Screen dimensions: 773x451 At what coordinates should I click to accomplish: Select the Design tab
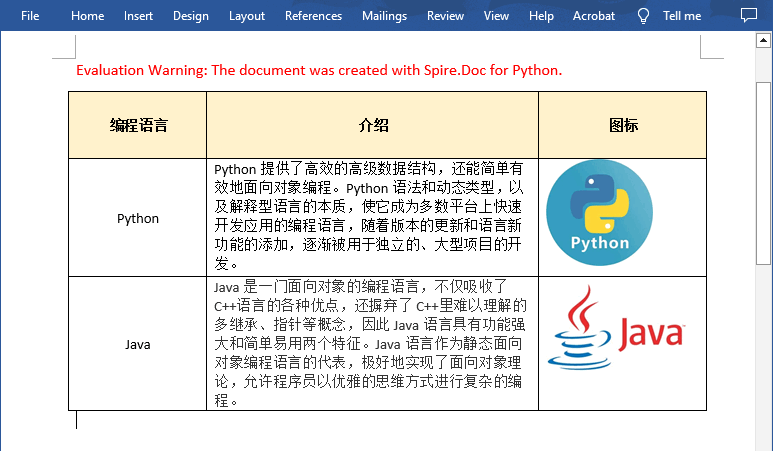click(191, 16)
